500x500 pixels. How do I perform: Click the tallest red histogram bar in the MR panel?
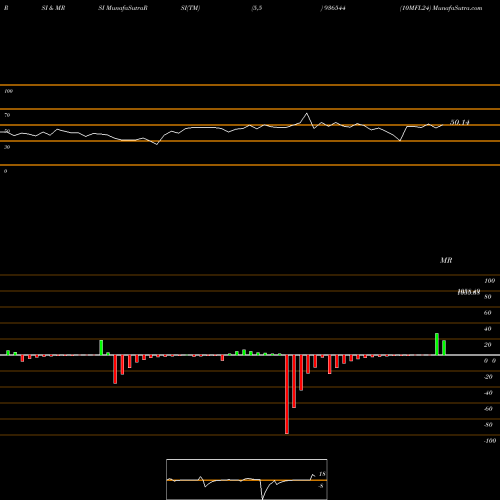287,394
